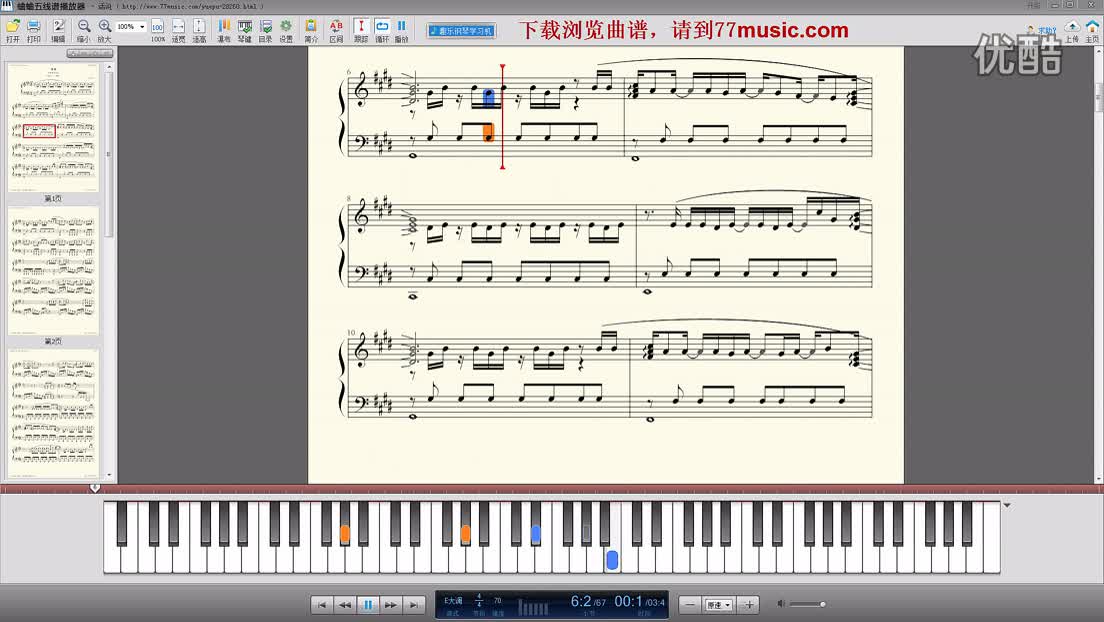Screen dimensions: 1104x622
Task: Print the score with 打印 icon
Action: click(x=33, y=30)
